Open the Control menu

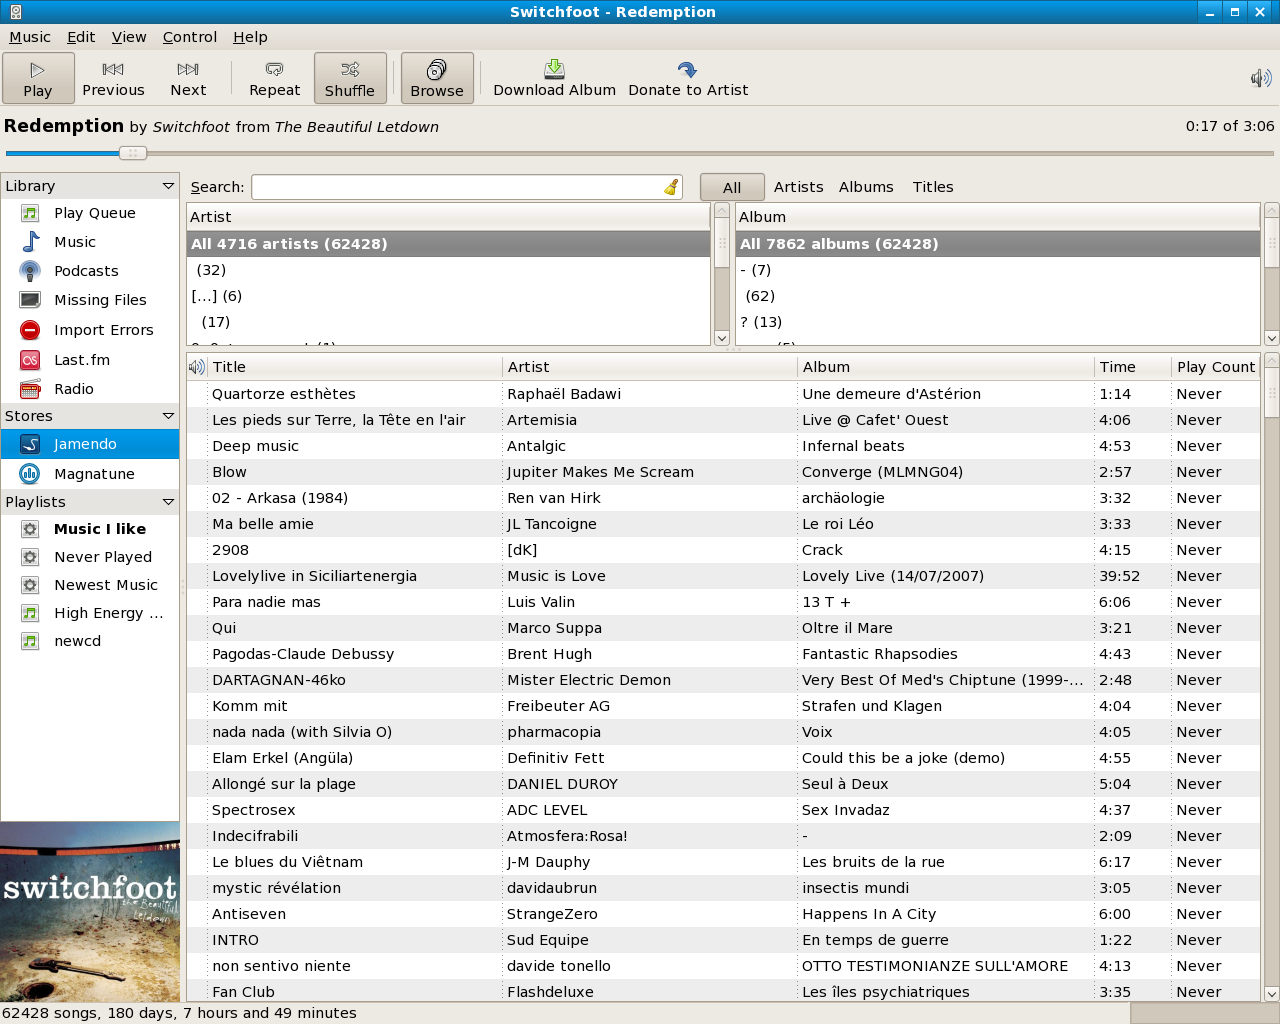190,37
